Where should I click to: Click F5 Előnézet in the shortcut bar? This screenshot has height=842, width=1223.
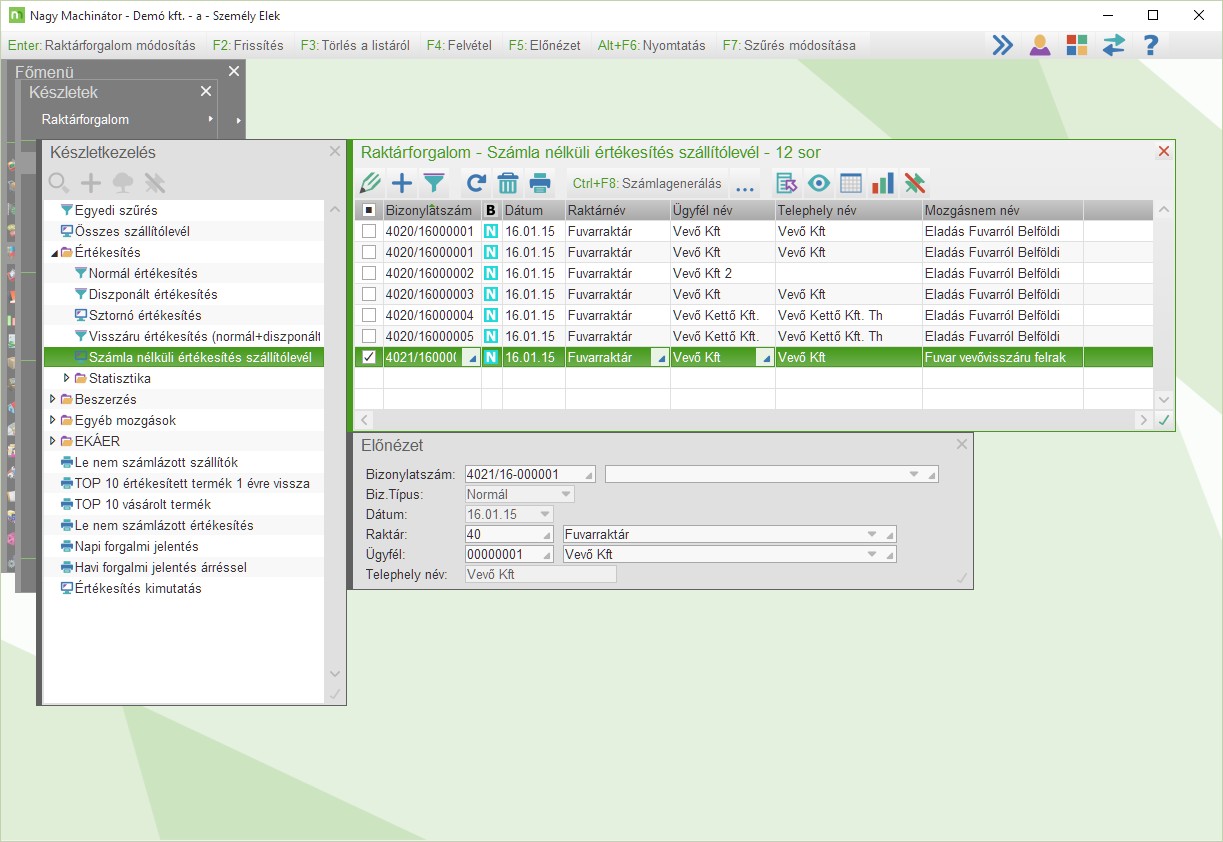coord(544,45)
